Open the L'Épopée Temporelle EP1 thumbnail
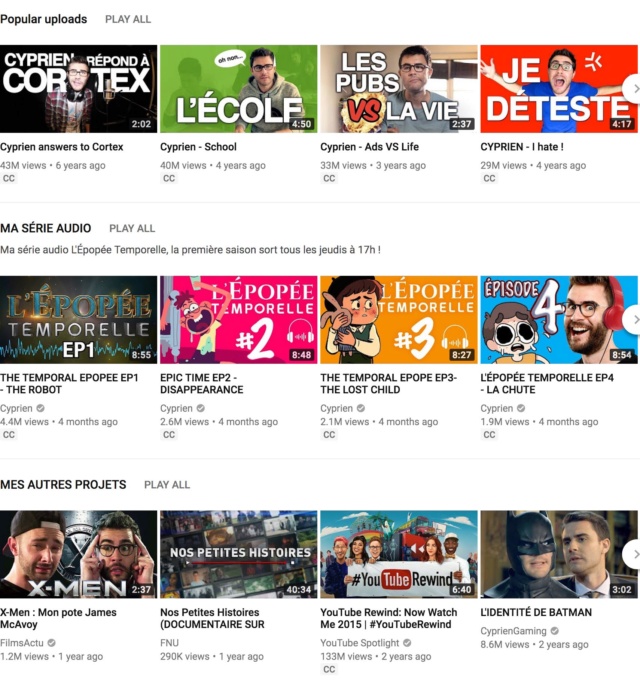The height and width of the screenshot is (689, 640). click(78, 319)
